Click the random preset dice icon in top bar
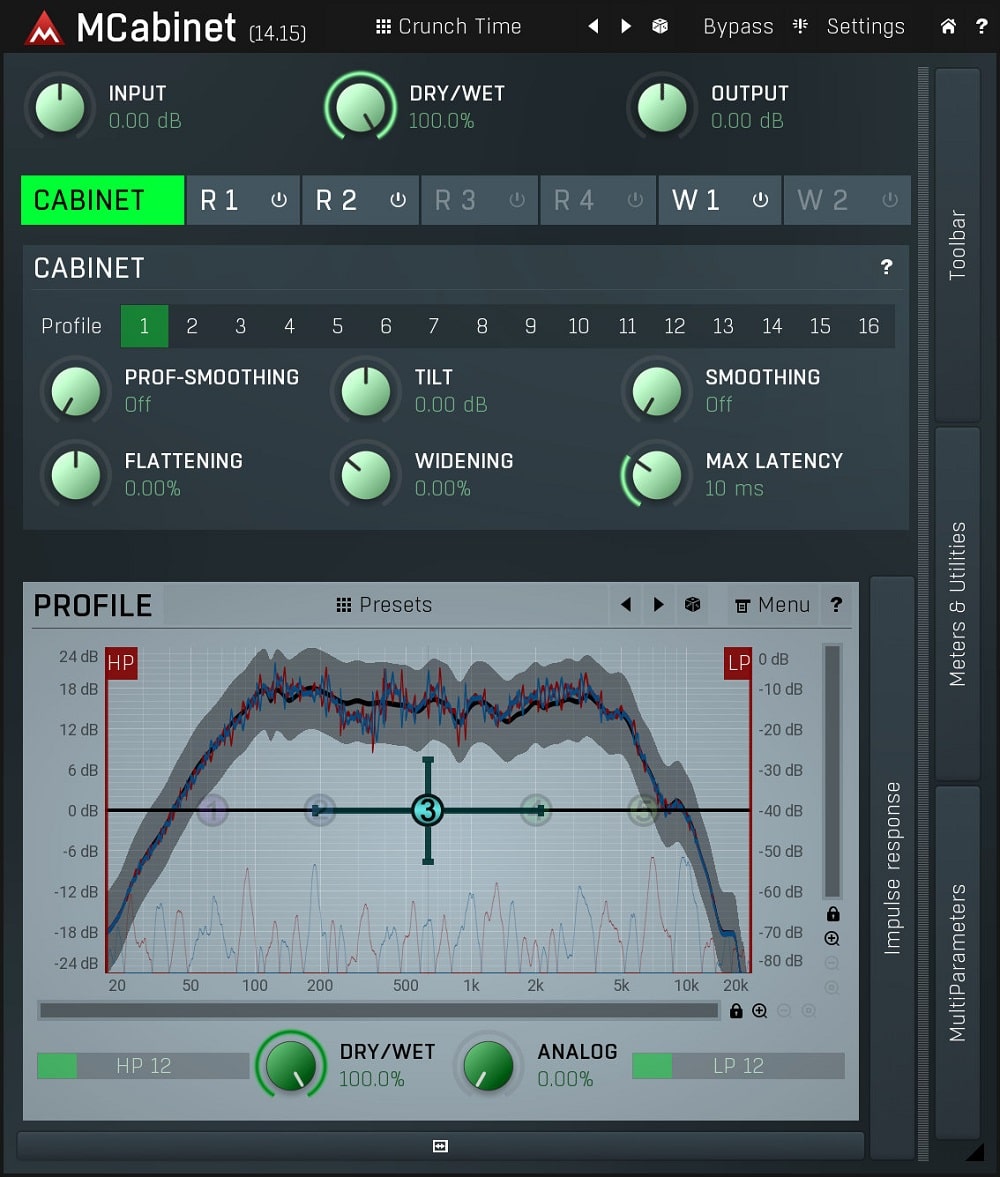 click(660, 26)
